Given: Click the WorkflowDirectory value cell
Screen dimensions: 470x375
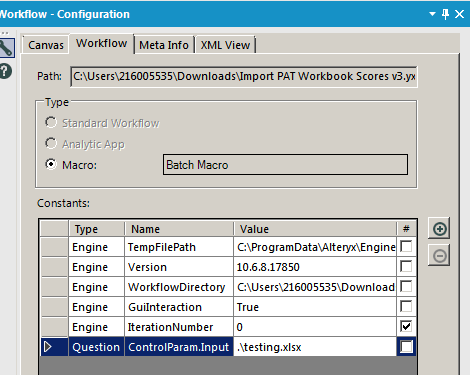Looking at the screenshot, I should (x=315, y=287).
